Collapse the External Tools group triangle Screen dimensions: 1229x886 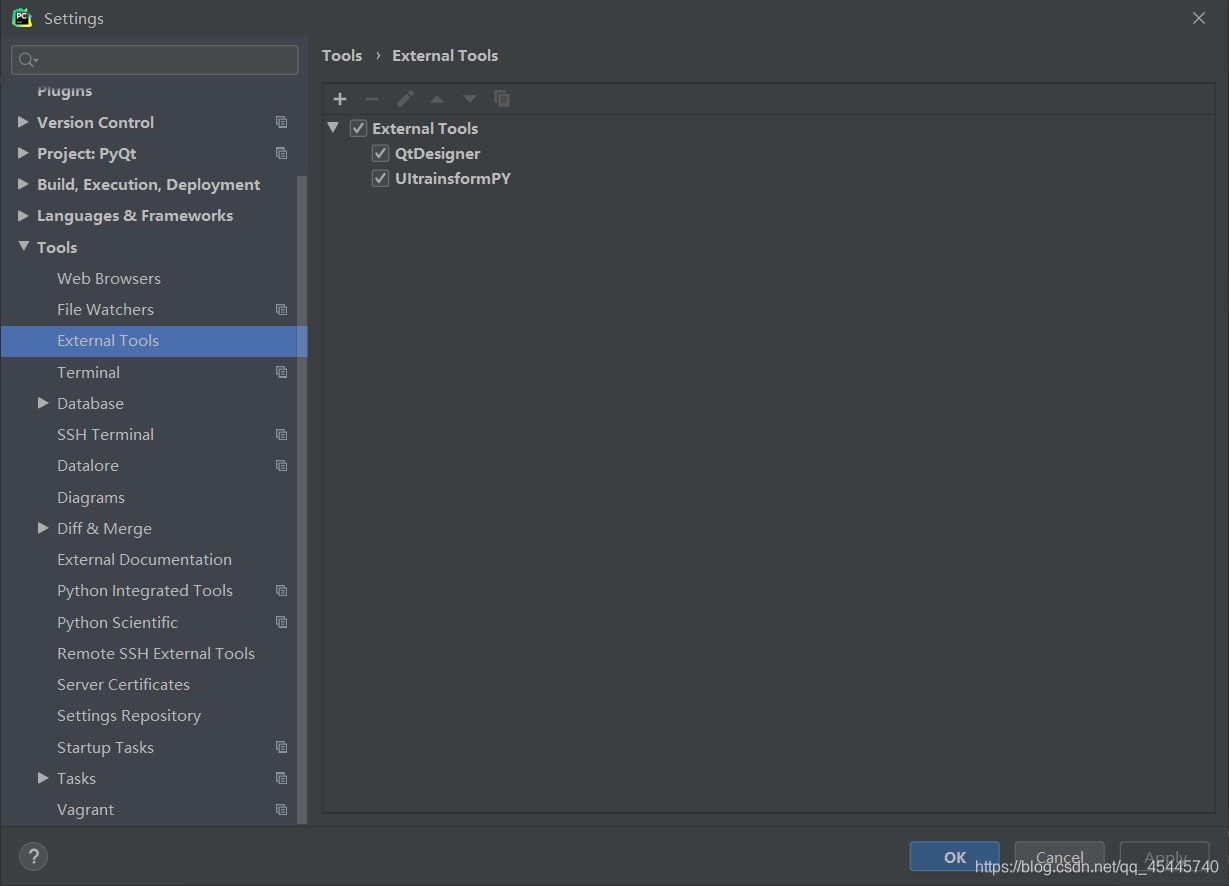(x=333, y=128)
